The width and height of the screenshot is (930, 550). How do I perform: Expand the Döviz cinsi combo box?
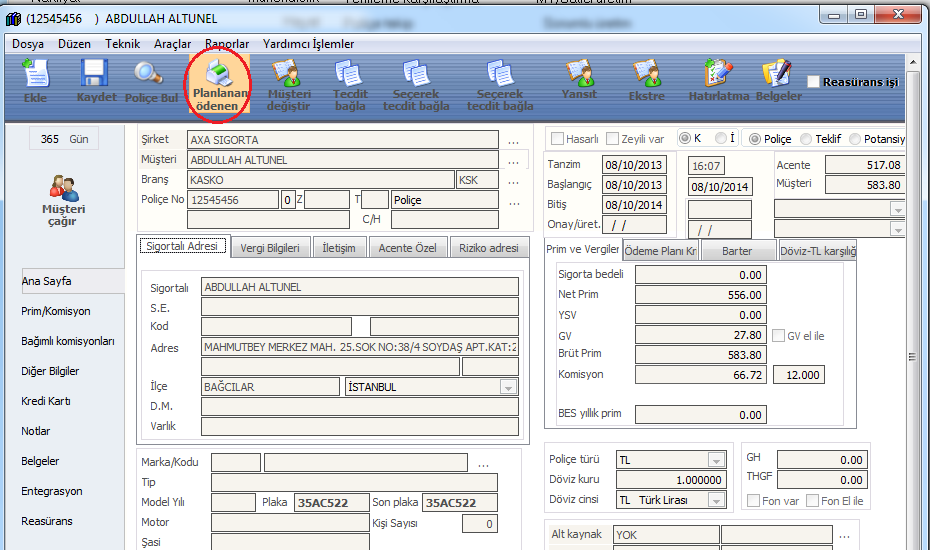[x=716, y=500]
